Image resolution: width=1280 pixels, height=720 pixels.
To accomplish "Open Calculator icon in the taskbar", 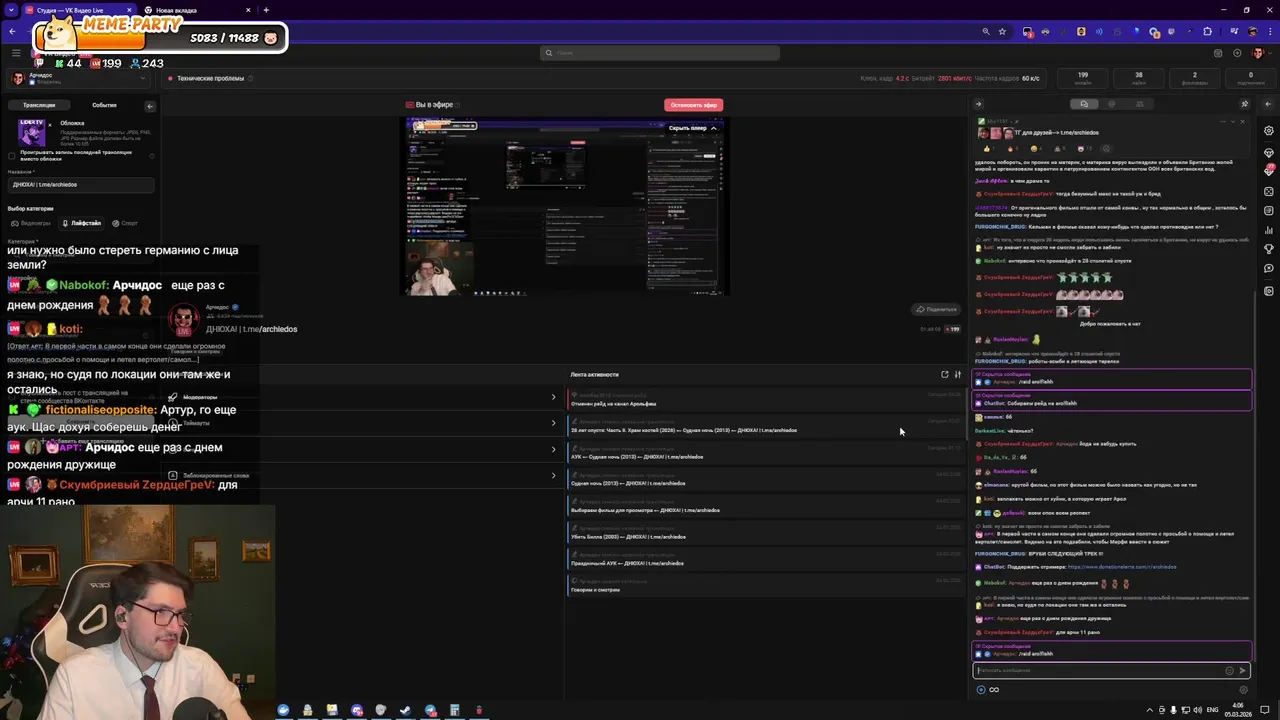I will 455,710.
